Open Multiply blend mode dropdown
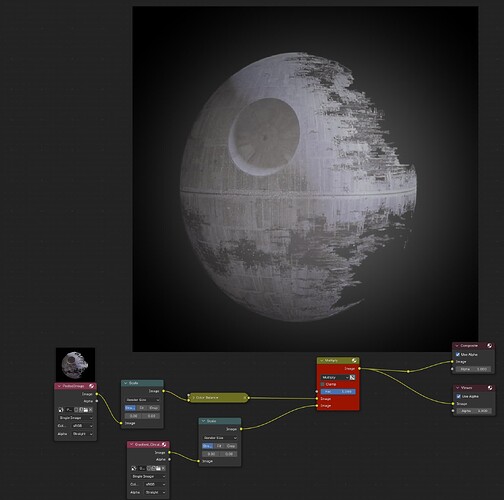 click(335, 377)
